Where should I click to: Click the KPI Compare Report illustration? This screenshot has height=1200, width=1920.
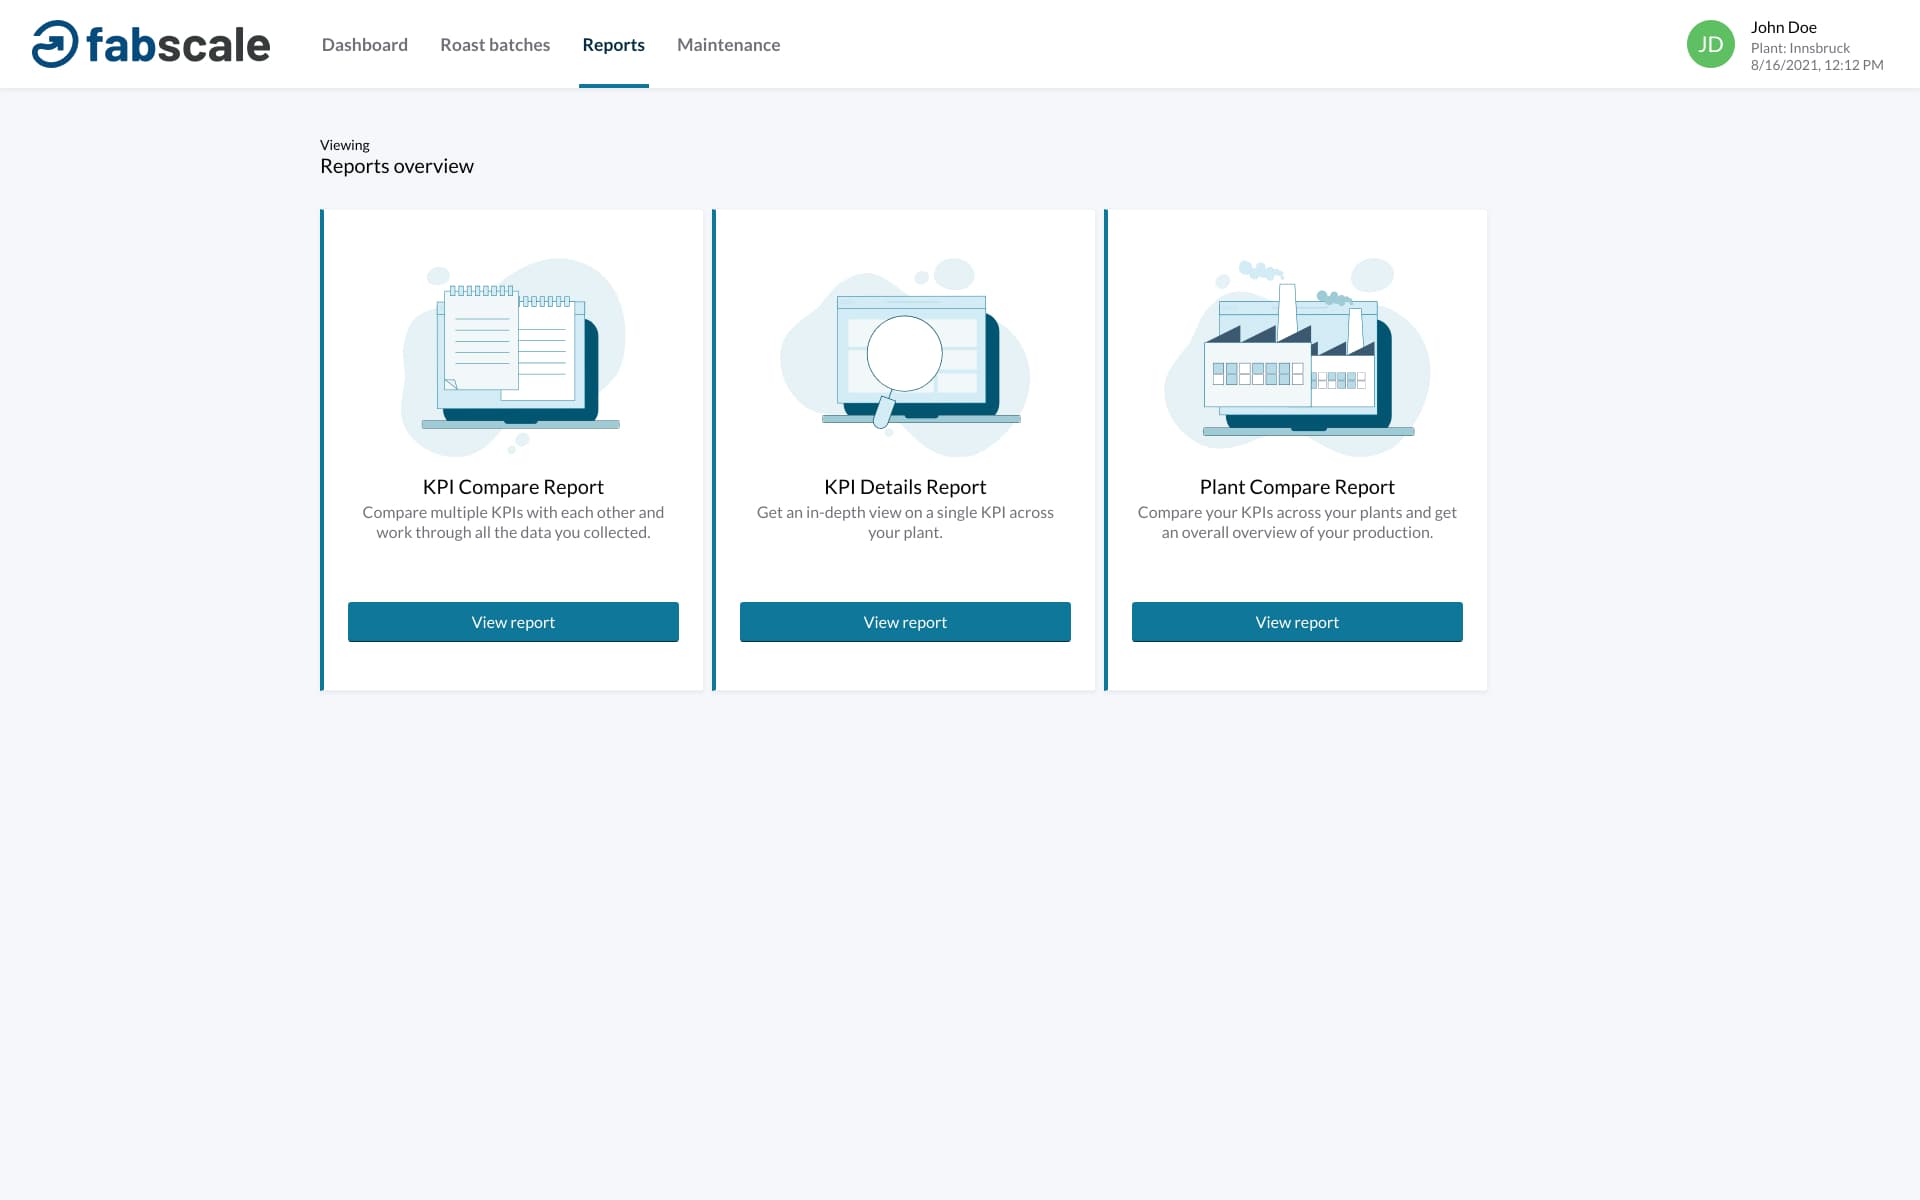[x=513, y=357]
